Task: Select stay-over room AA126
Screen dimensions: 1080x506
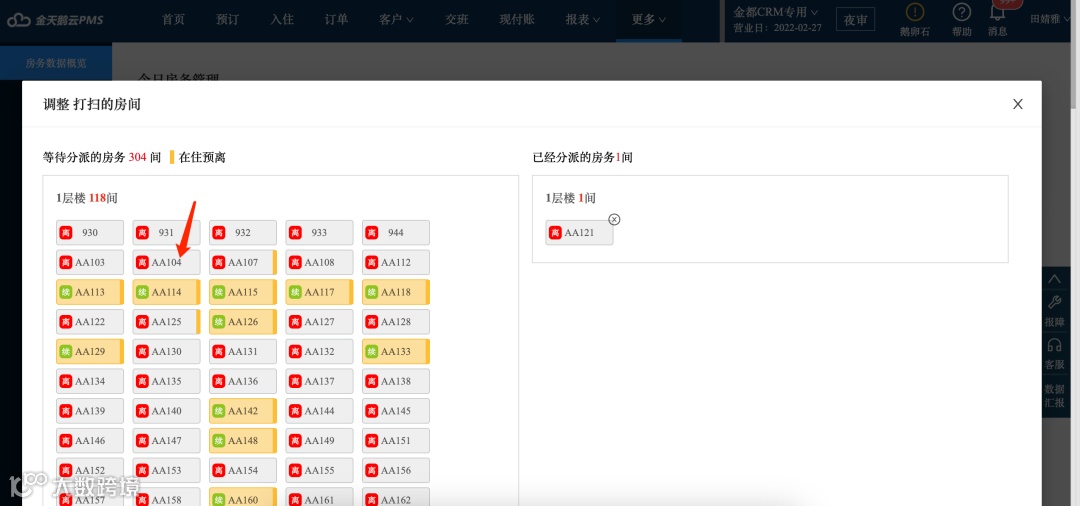Action: 243,321
